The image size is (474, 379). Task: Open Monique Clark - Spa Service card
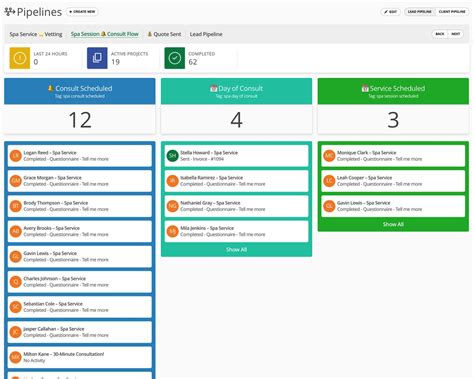[393, 156]
